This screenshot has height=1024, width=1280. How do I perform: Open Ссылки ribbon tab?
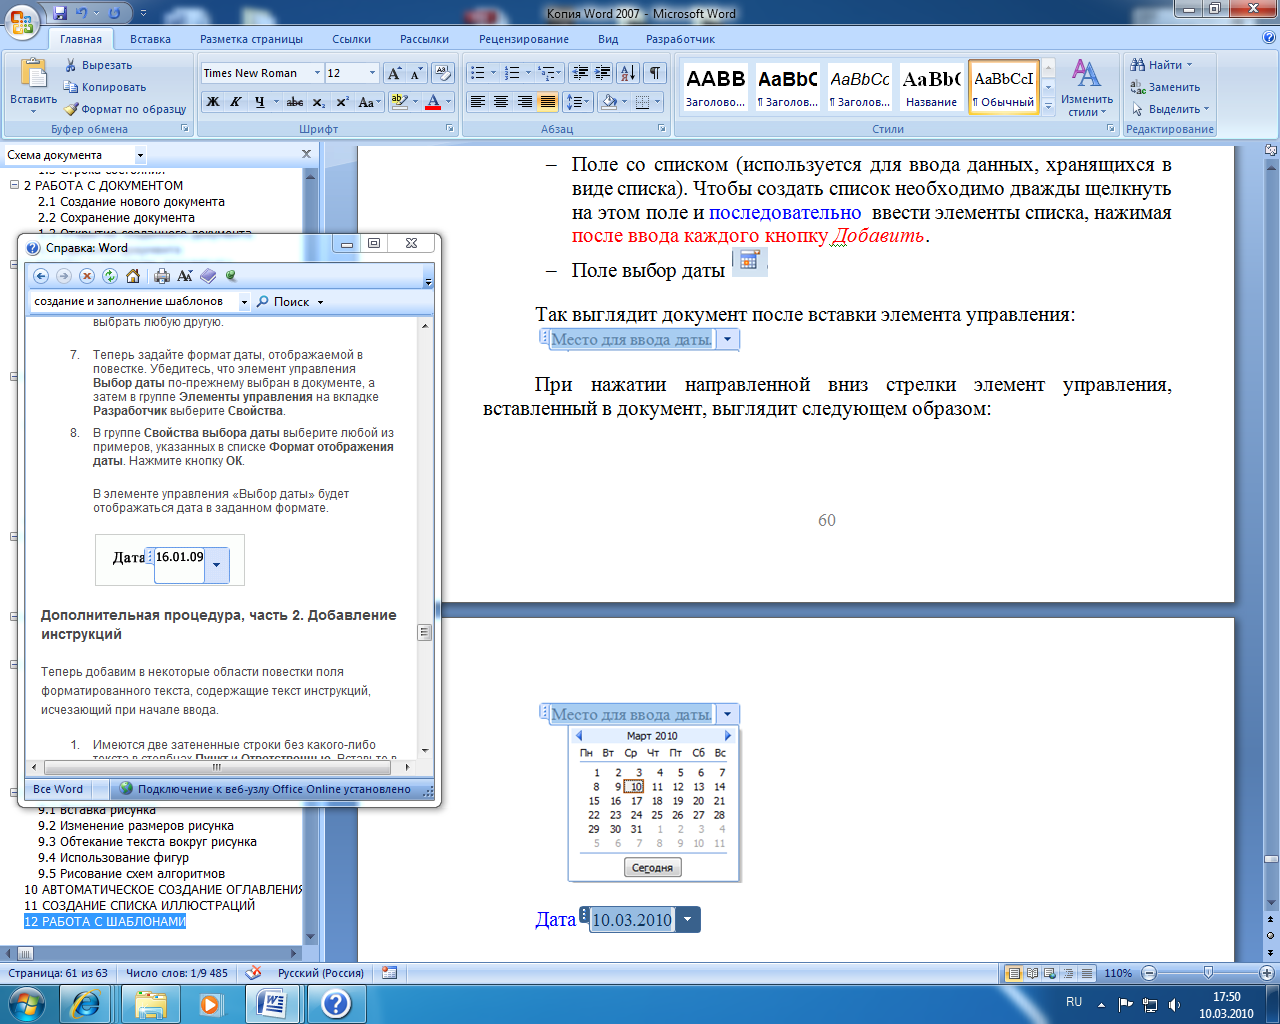[351, 39]
